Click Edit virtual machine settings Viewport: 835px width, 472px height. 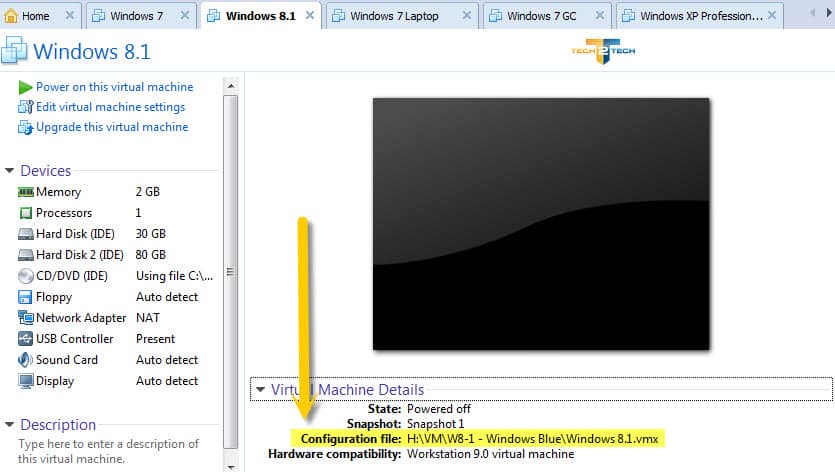pos(110,107)
